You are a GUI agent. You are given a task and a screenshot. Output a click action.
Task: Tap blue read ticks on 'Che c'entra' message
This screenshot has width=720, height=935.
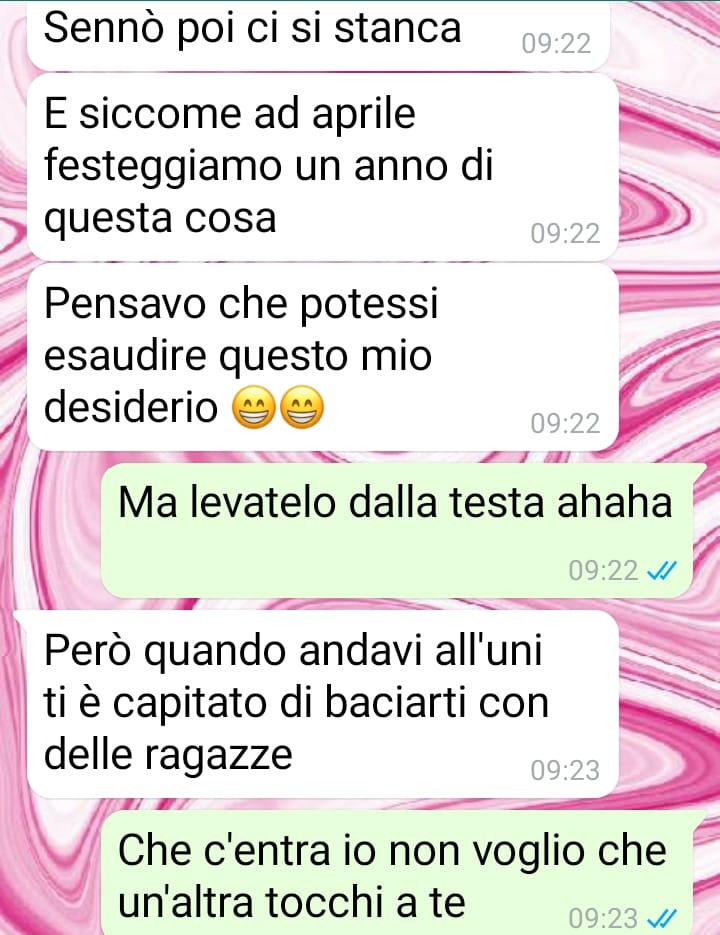point(662,917)
